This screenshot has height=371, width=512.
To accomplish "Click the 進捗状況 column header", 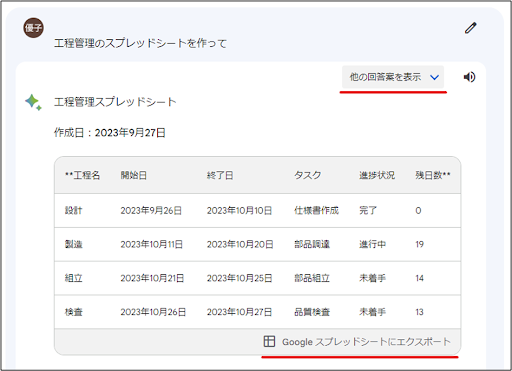I will [377, 175].
